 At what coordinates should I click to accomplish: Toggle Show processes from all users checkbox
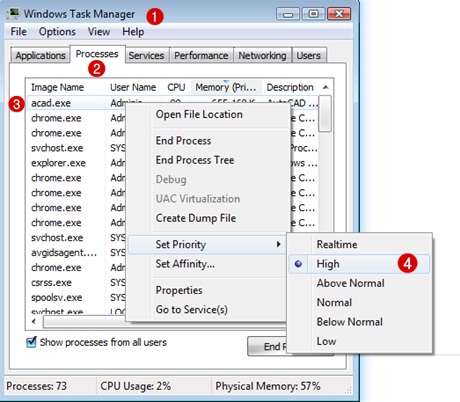pyautogui.click(x=31, y=342)
